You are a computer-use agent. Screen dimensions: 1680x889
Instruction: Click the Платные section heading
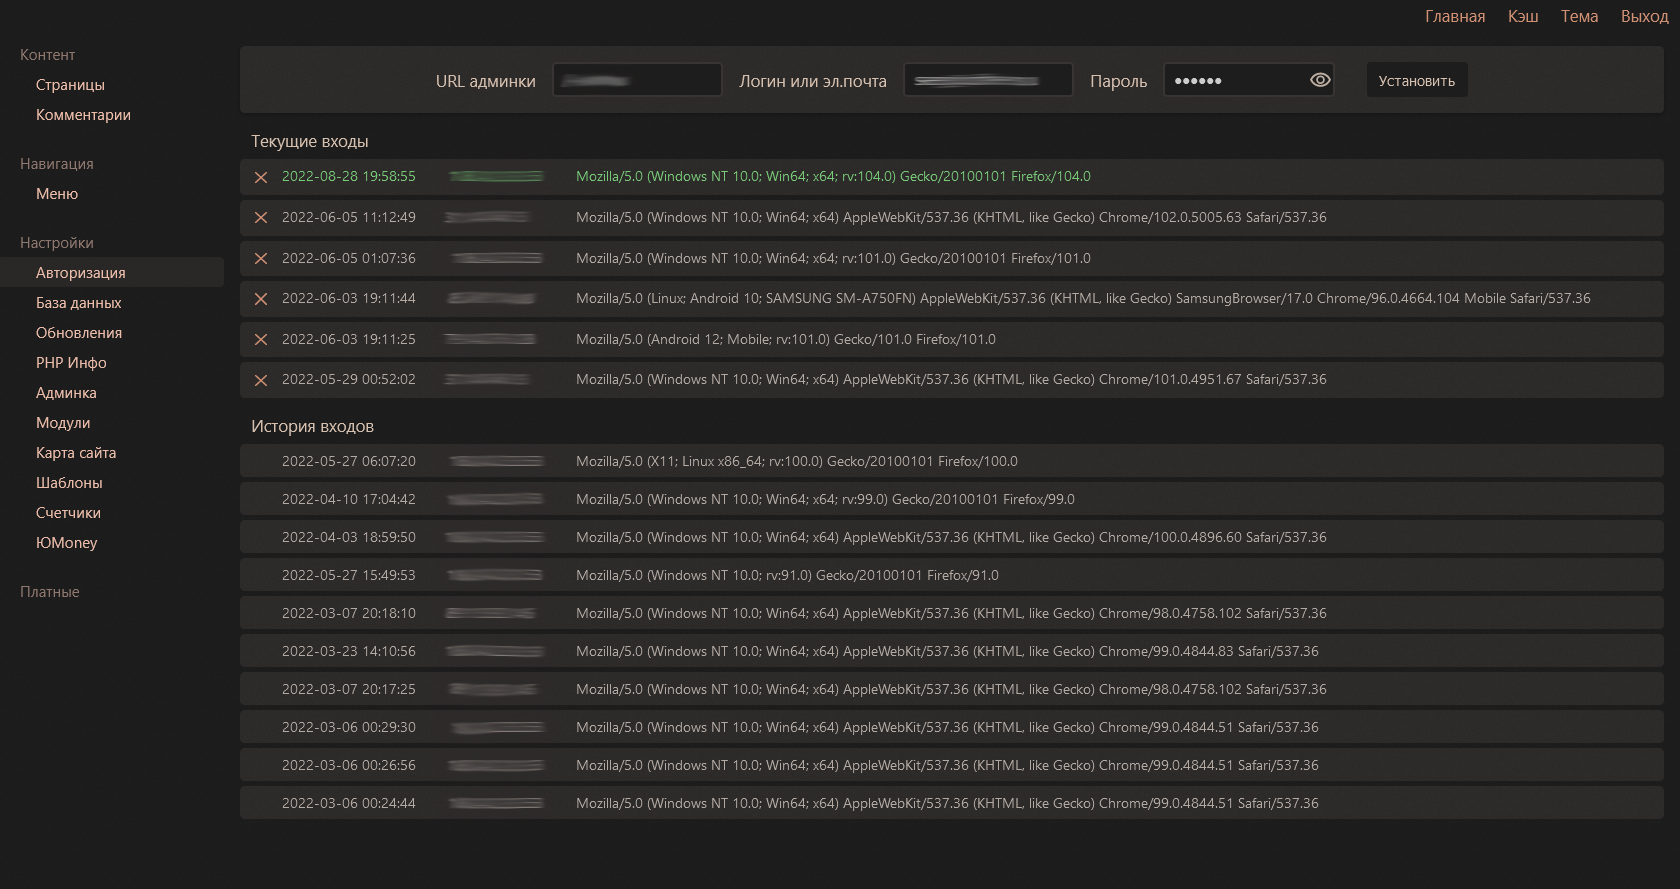[50, 592]
